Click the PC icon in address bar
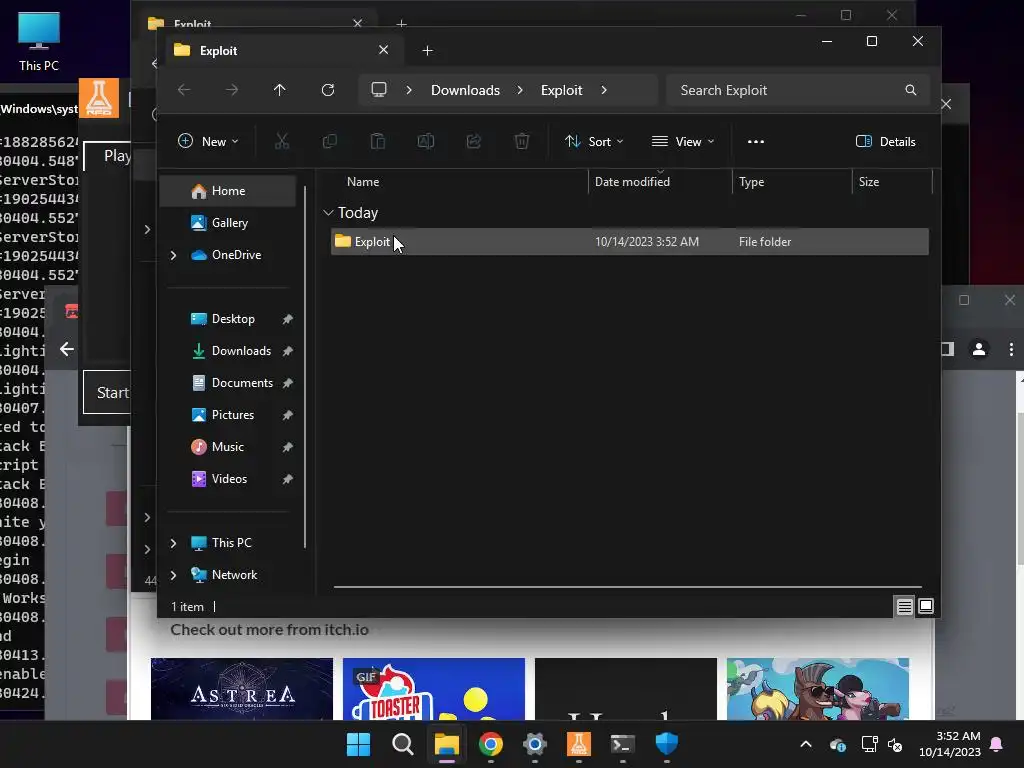The width and height of the screenshot is (1024, 768). pyautogui.click(x=379, y=89)
